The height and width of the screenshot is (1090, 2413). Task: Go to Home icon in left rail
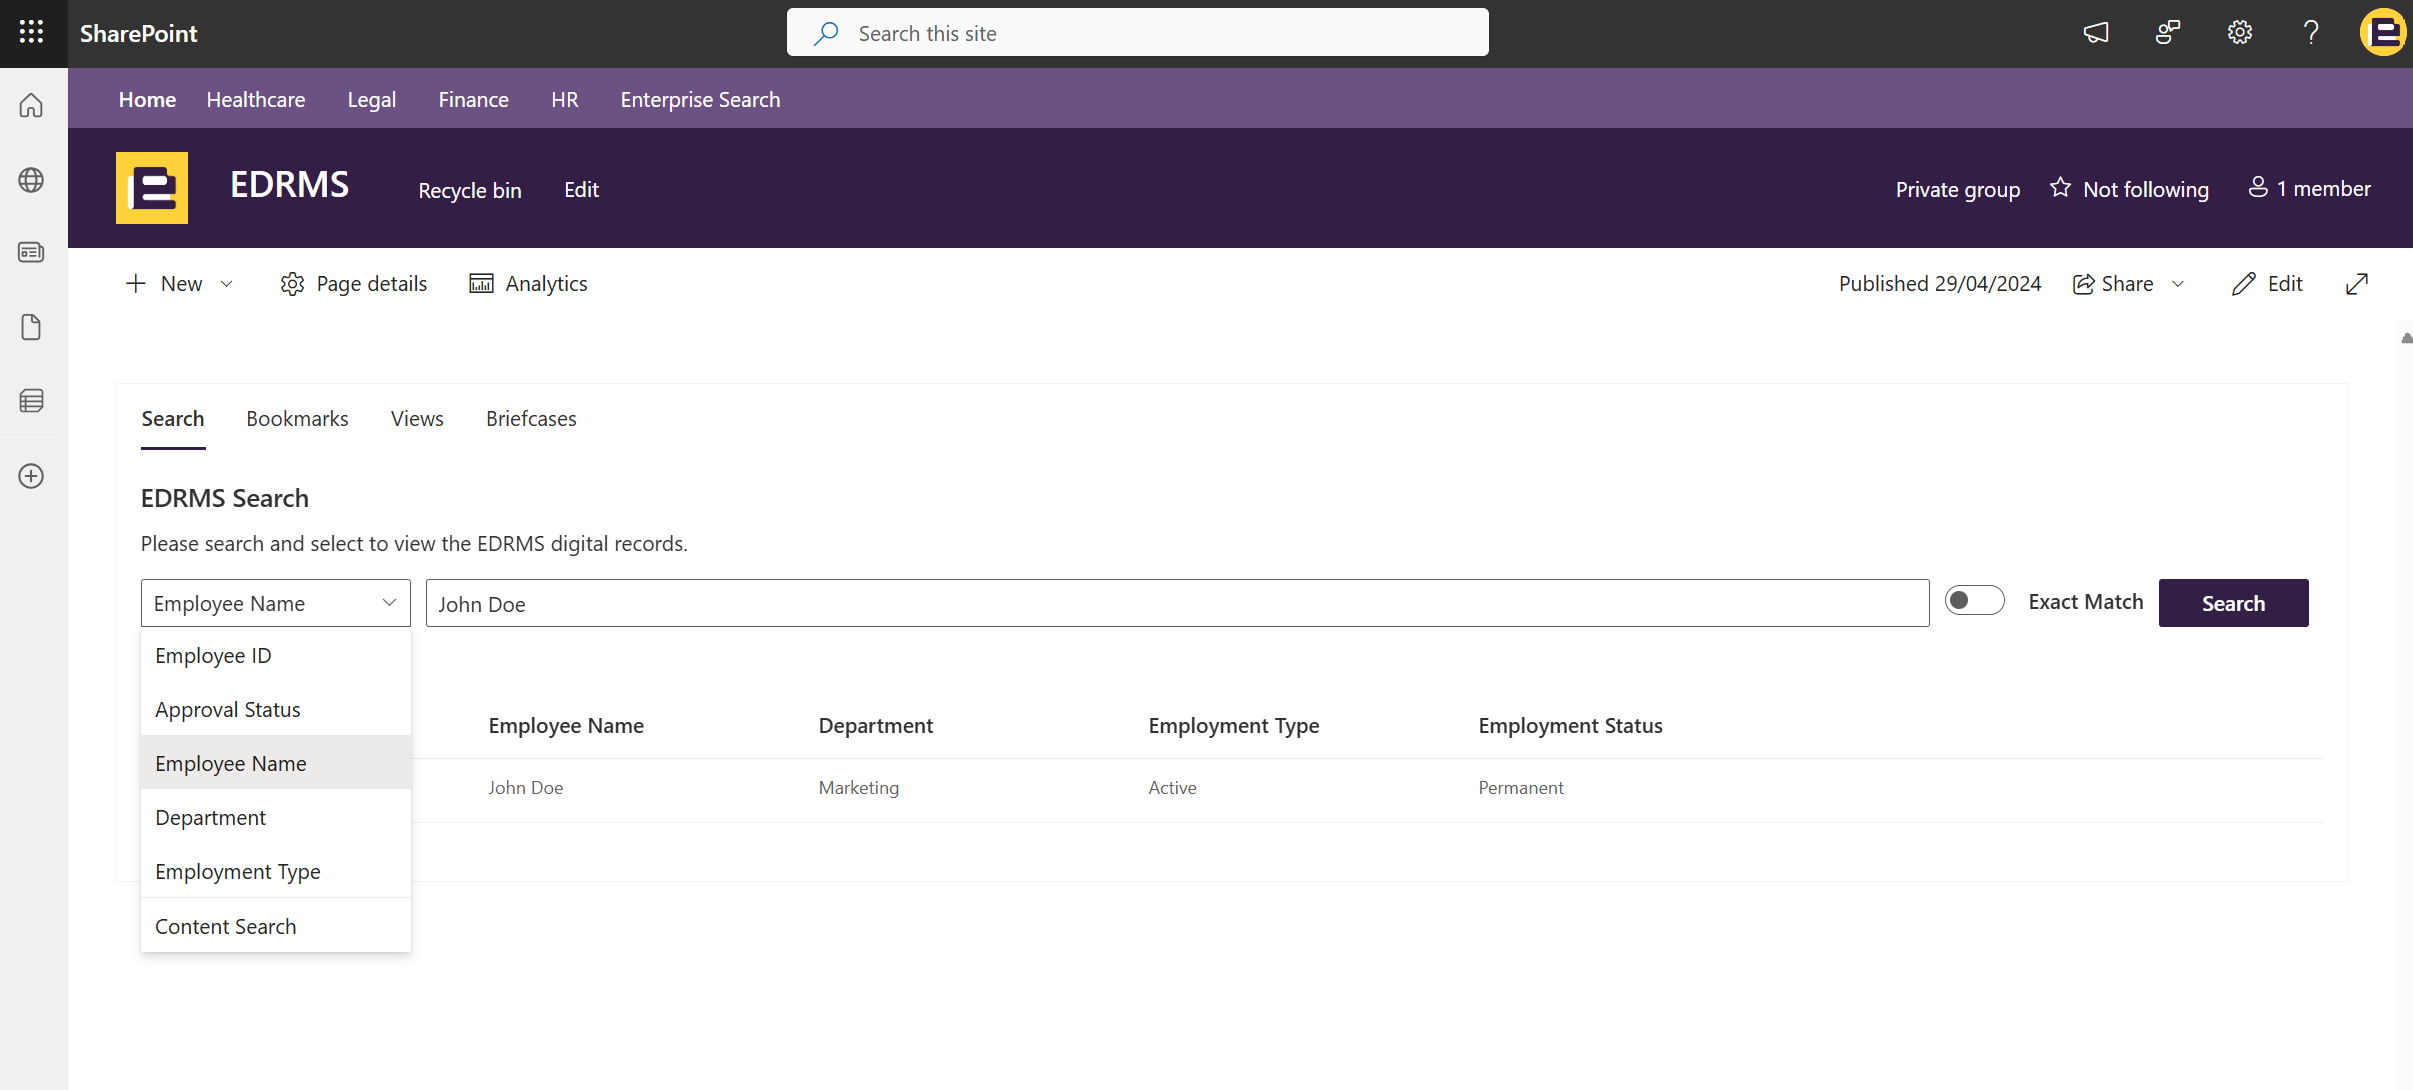(x=31, y=105)
